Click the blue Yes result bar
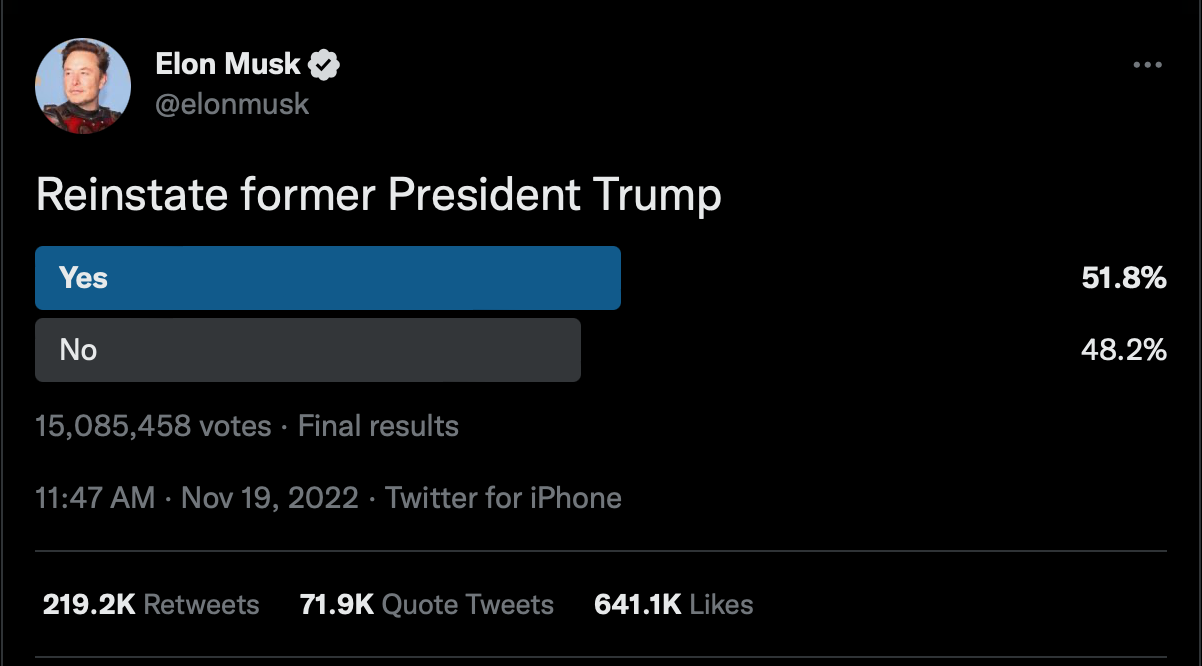This screenshot has width=1202, height=666. click(328, 278)
